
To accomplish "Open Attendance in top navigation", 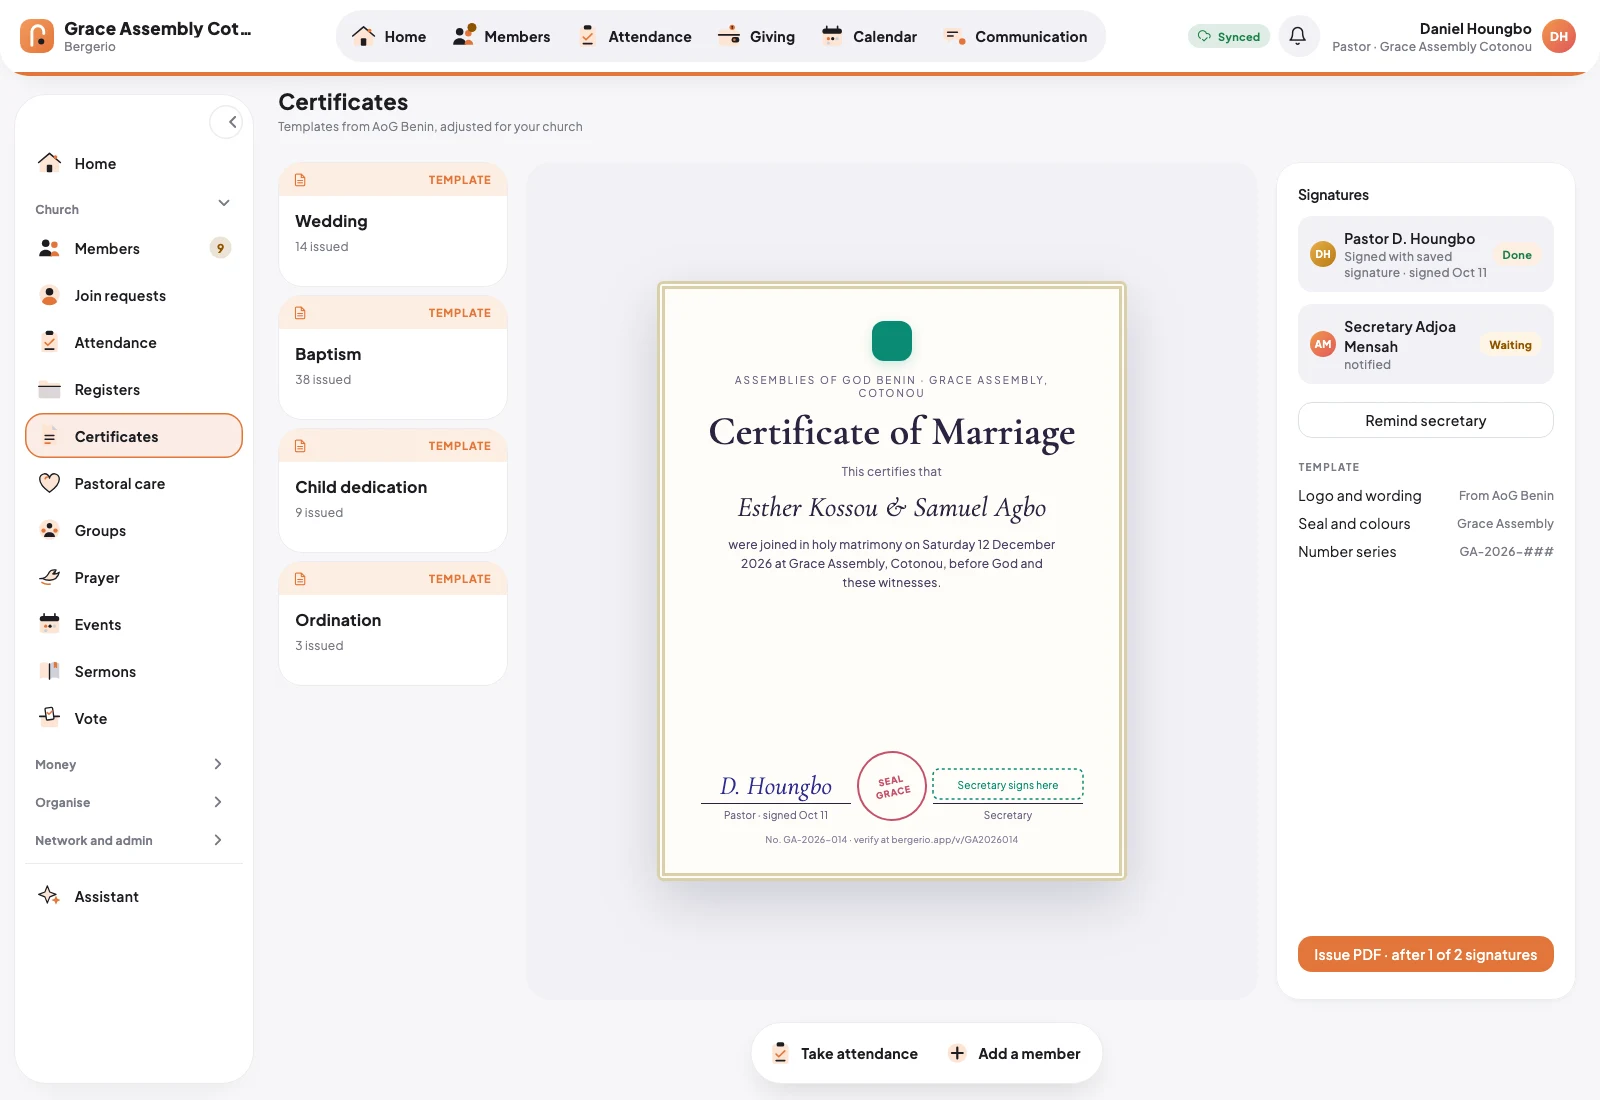I will pyautogui.click(x=634, y=36).
